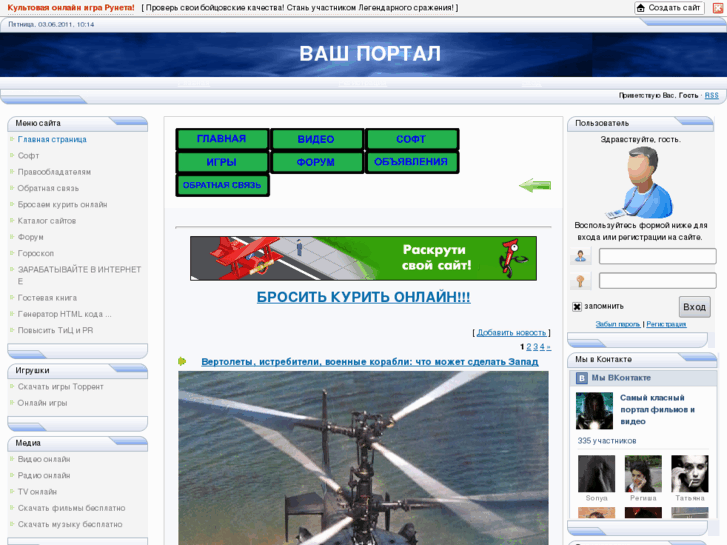Open Скачать фильмы бесплатно link
727x545 pixels.
coord(71,508)
